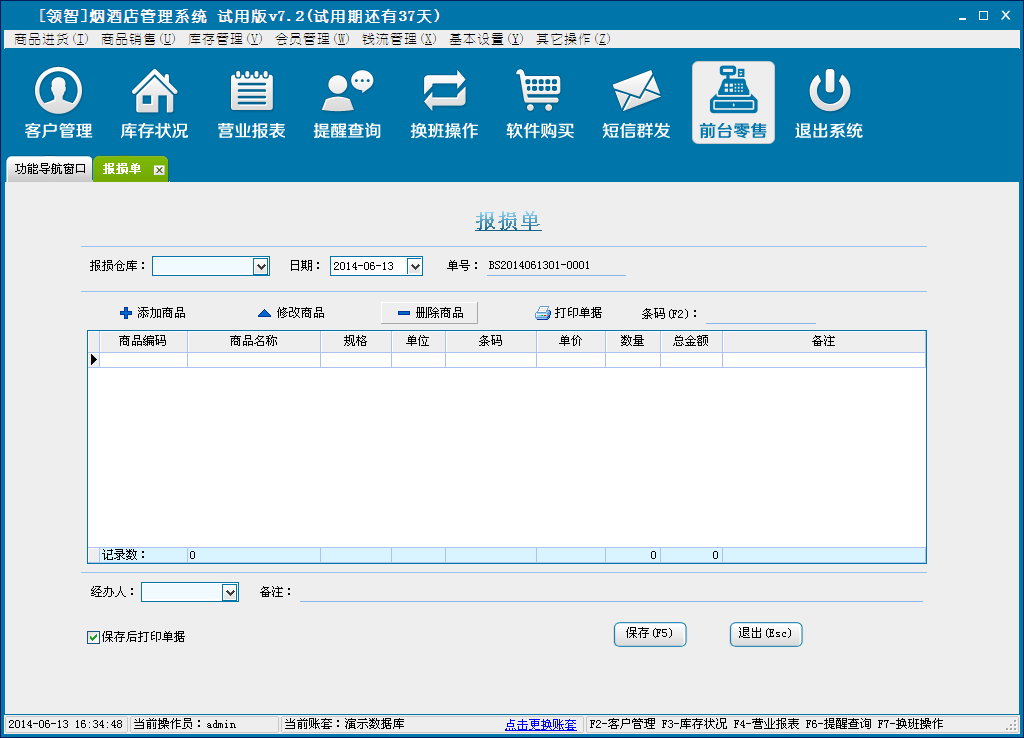Click the 退出系统 power icon

(828, 92)
